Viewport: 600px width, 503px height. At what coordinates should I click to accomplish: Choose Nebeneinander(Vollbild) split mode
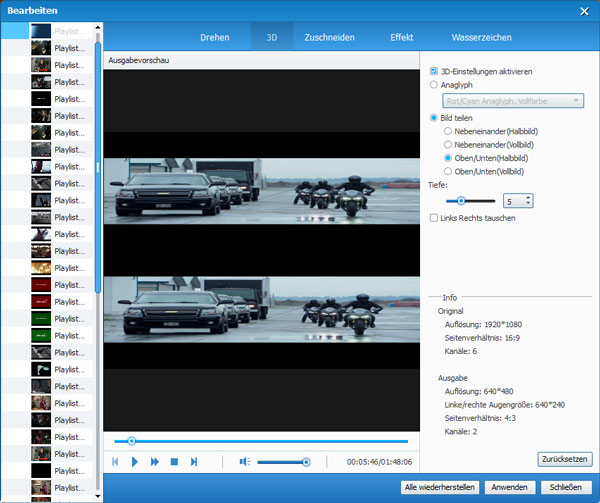click(x=447, y=144)
